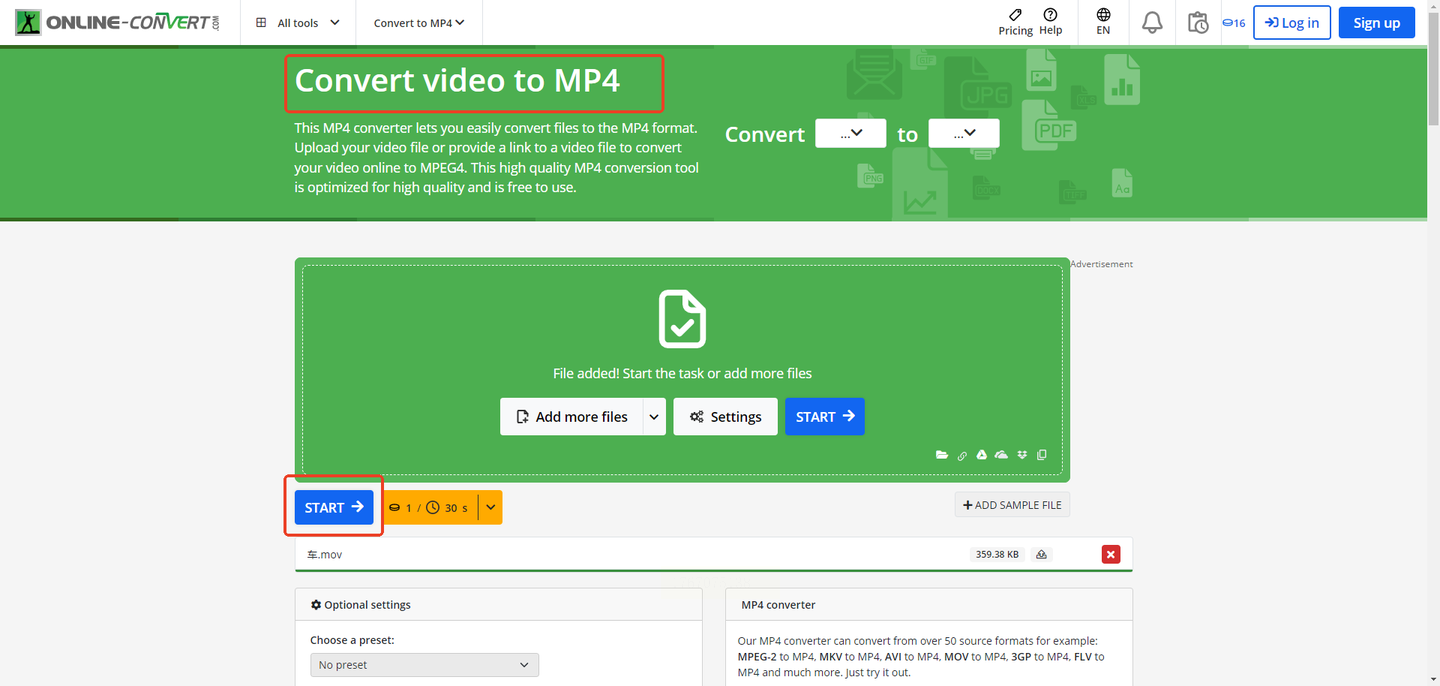Click the enter URL link icon
Screen dimensions: 1440x686
(962, 456)
